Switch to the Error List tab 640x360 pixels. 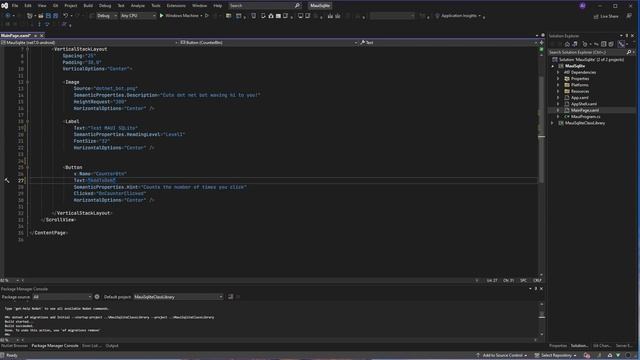pyautogui.click(x=91, y=346)
